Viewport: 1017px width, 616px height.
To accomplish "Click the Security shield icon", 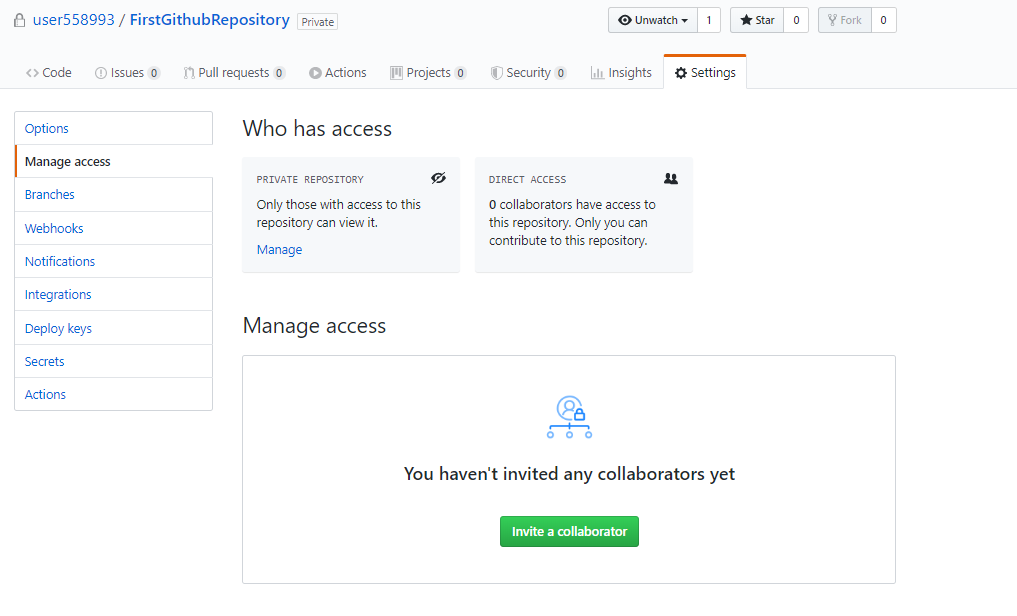I will (497, 73).
